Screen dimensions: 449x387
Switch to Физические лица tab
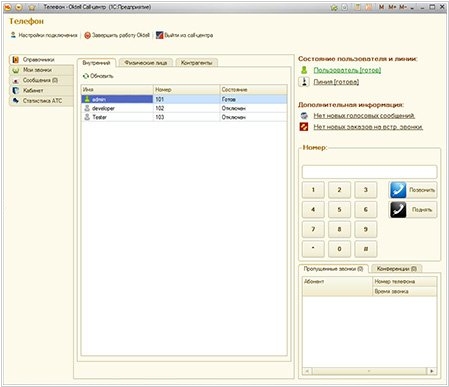[x=146, y=63]
